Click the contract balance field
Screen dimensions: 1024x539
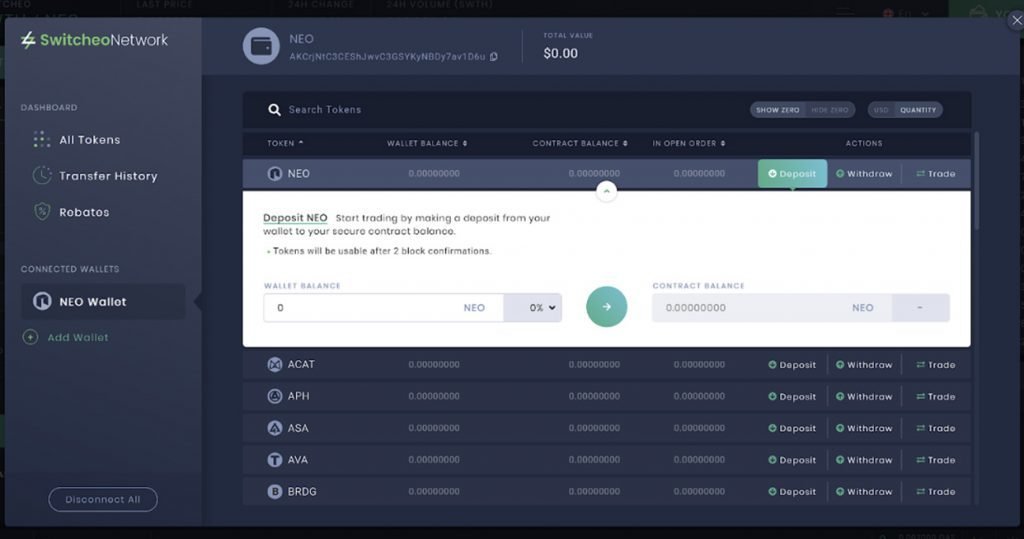[771, 308]
